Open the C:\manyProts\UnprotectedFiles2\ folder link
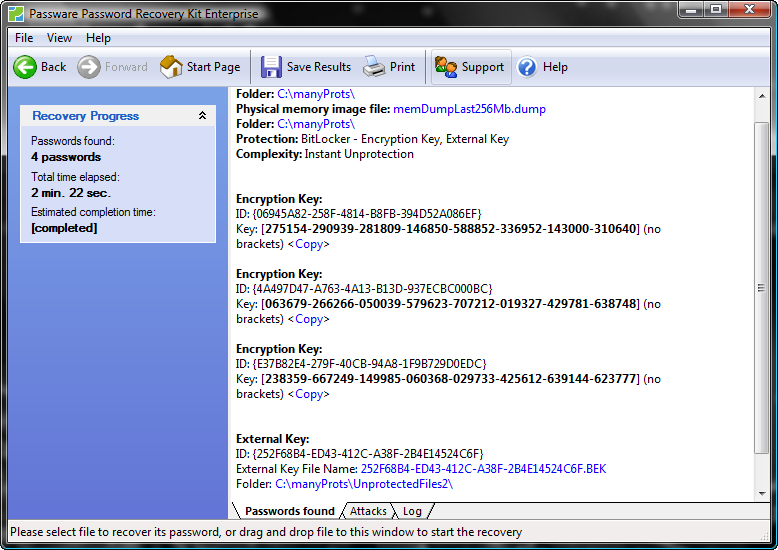The image size is (778, 550). 364,484
